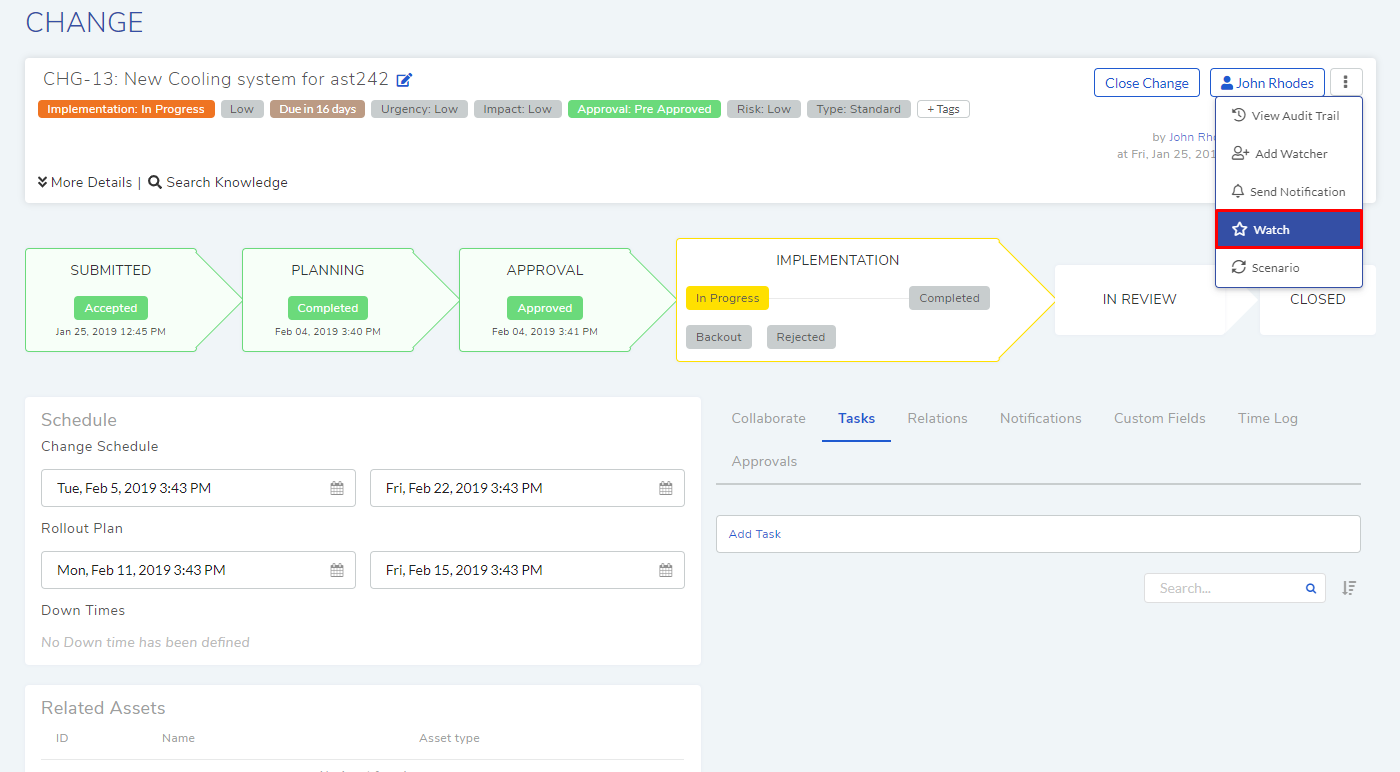
Task: Click the Close Change button
Action: point(1147,83)
